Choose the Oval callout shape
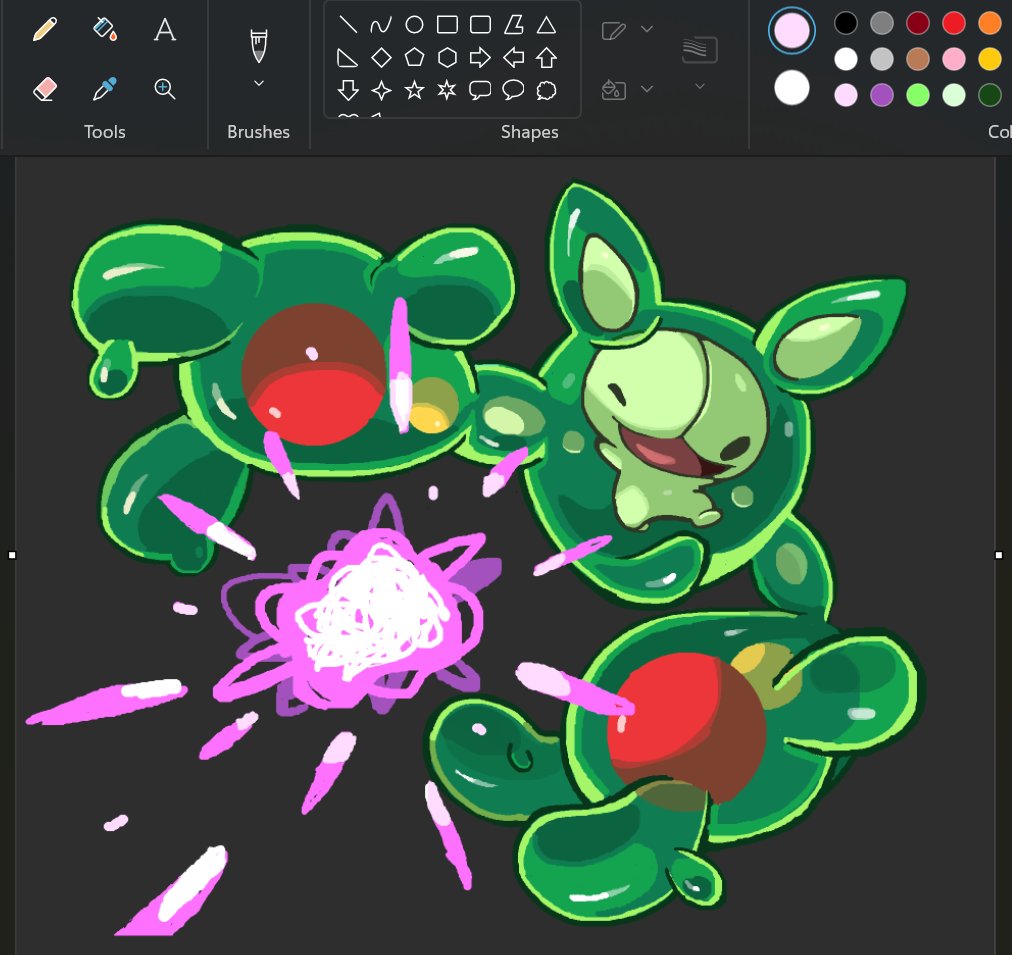The width and height of the screenshot is (1012, 955). point(513,90)
